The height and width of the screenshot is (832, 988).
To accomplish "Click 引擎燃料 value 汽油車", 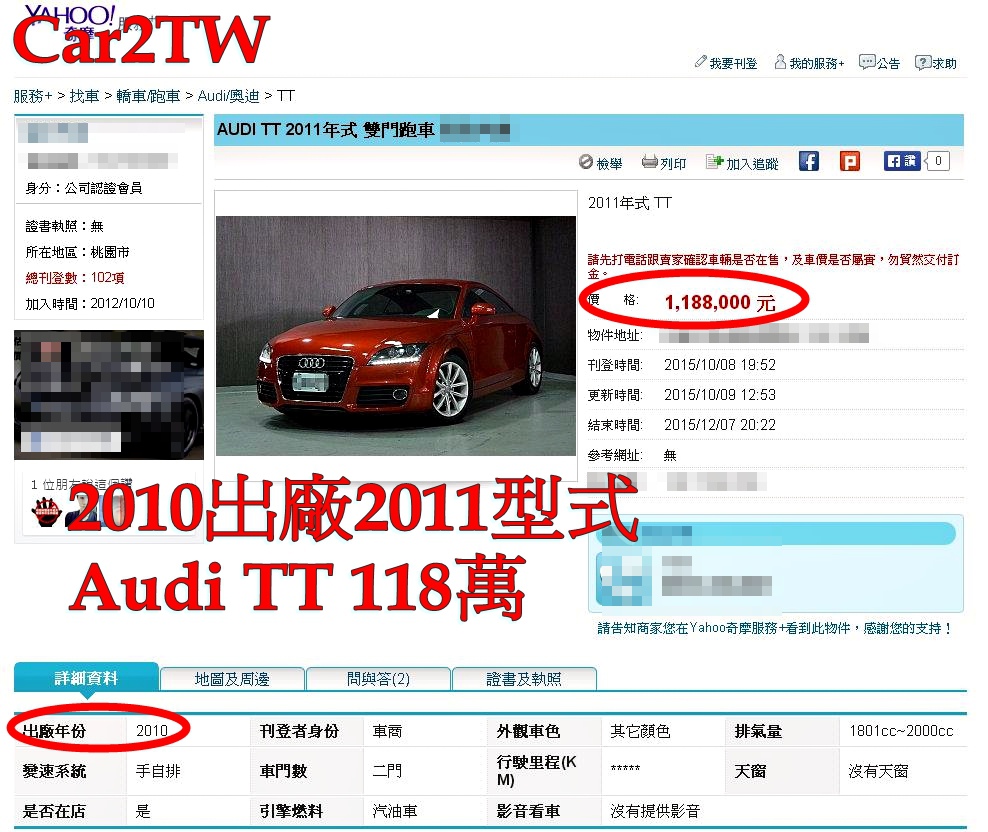I will point(394,811).
